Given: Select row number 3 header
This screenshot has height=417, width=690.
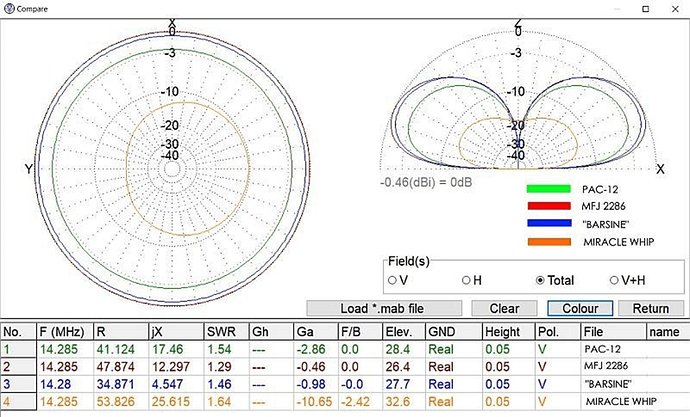Looking at the screenshot, I should pos(18,384).
